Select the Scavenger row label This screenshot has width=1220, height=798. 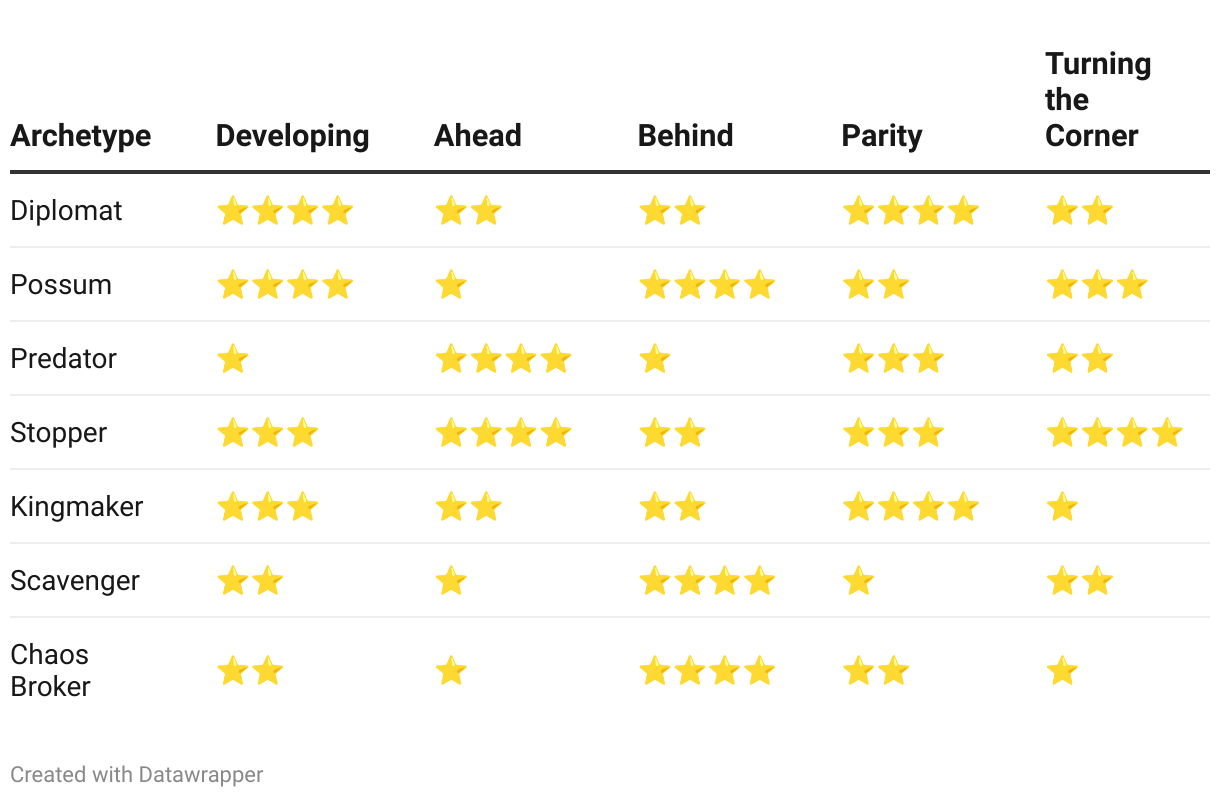[x=75, y=581]
